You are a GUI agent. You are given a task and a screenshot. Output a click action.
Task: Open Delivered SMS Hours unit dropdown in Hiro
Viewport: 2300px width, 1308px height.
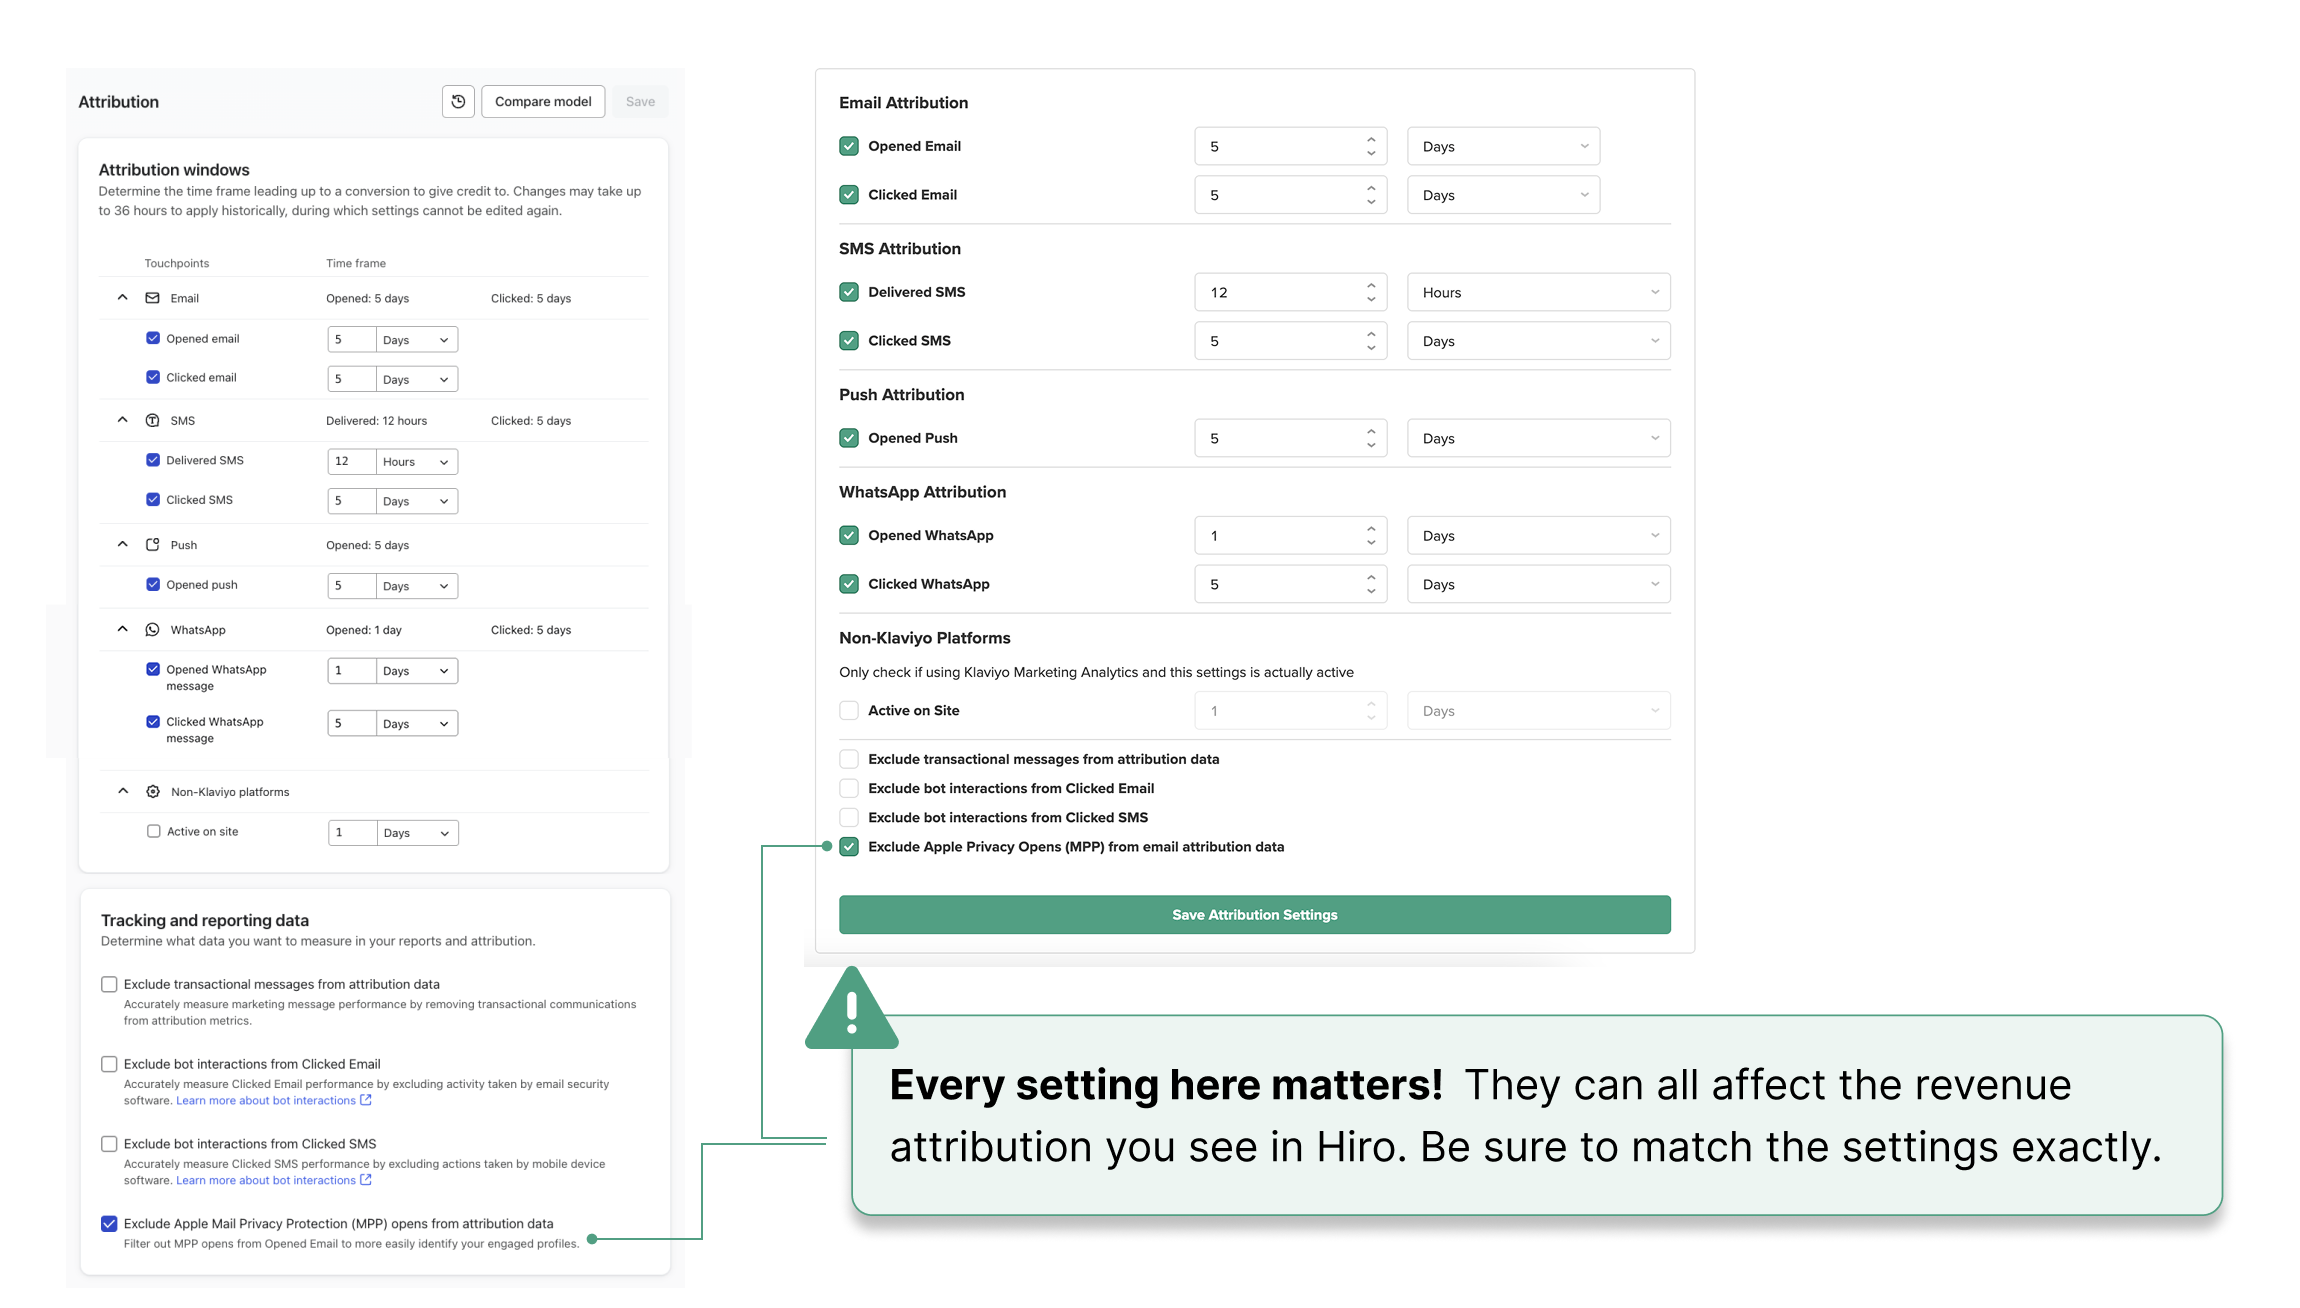tap(1538, 292)
